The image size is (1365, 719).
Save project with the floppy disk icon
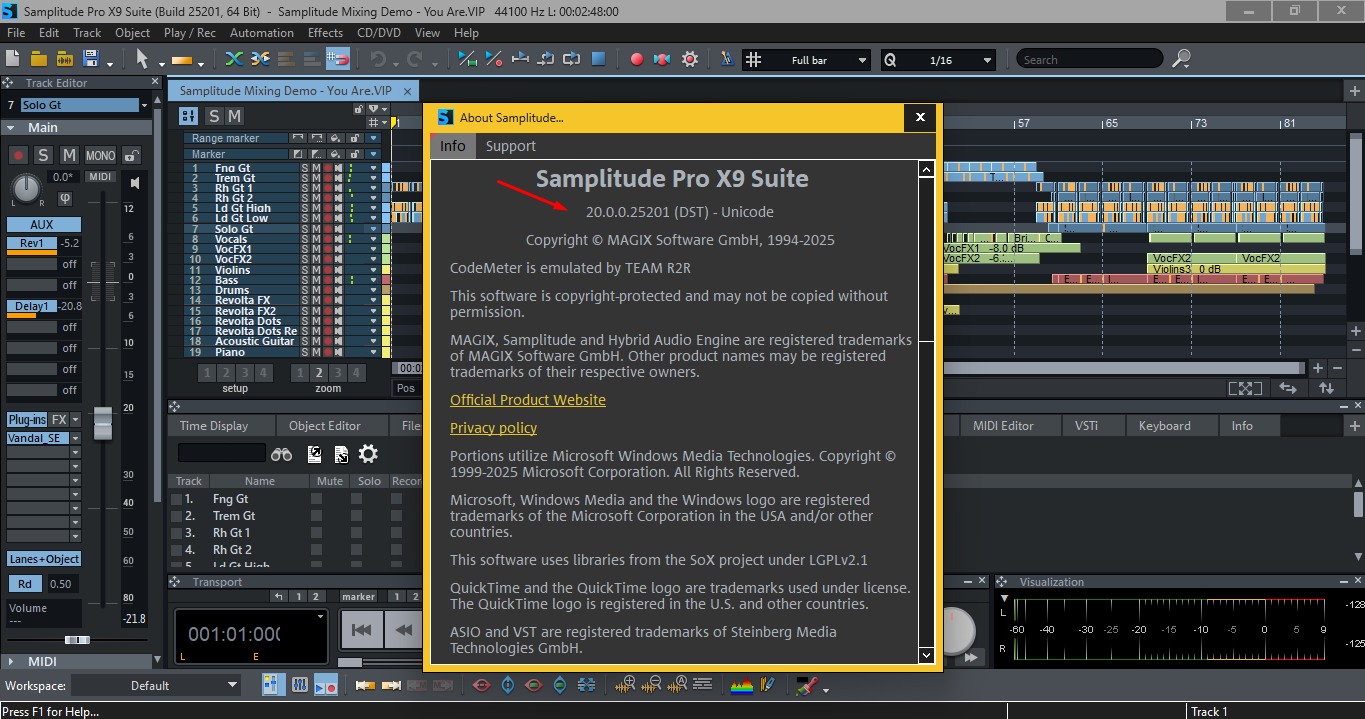click(91, 59)
